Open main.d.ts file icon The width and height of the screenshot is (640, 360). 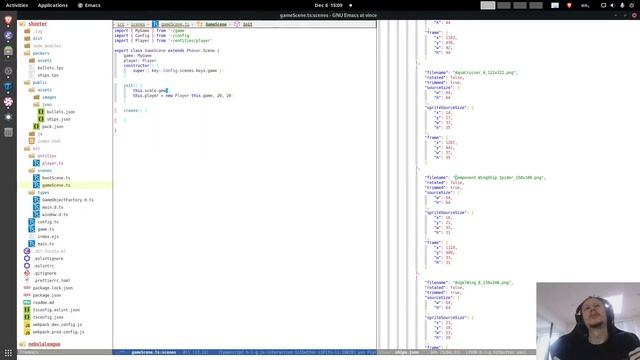click(36, 207)
